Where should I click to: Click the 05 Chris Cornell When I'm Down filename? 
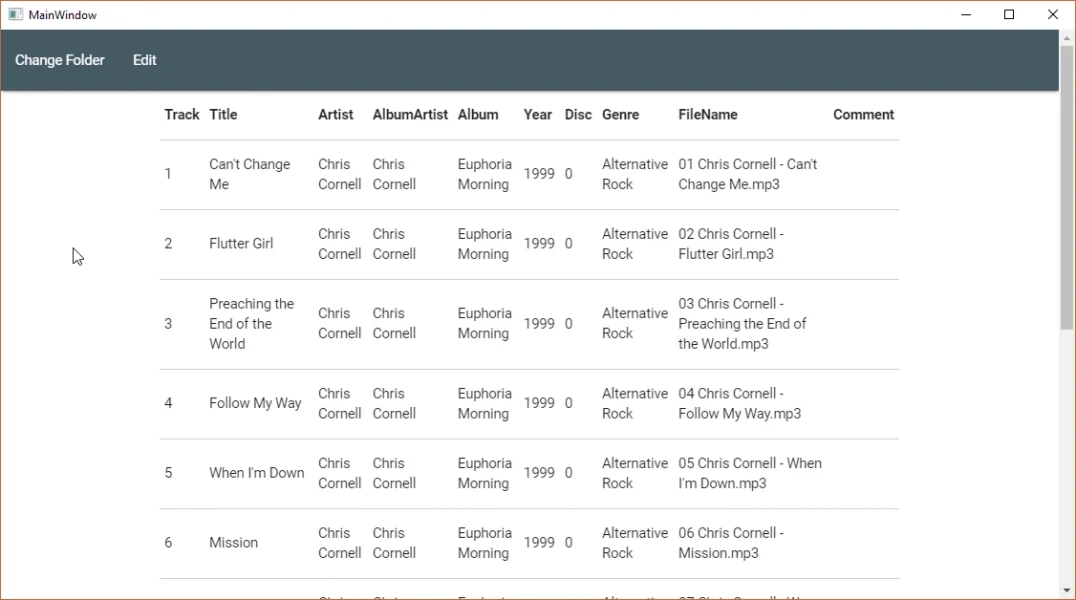[749, 473]
